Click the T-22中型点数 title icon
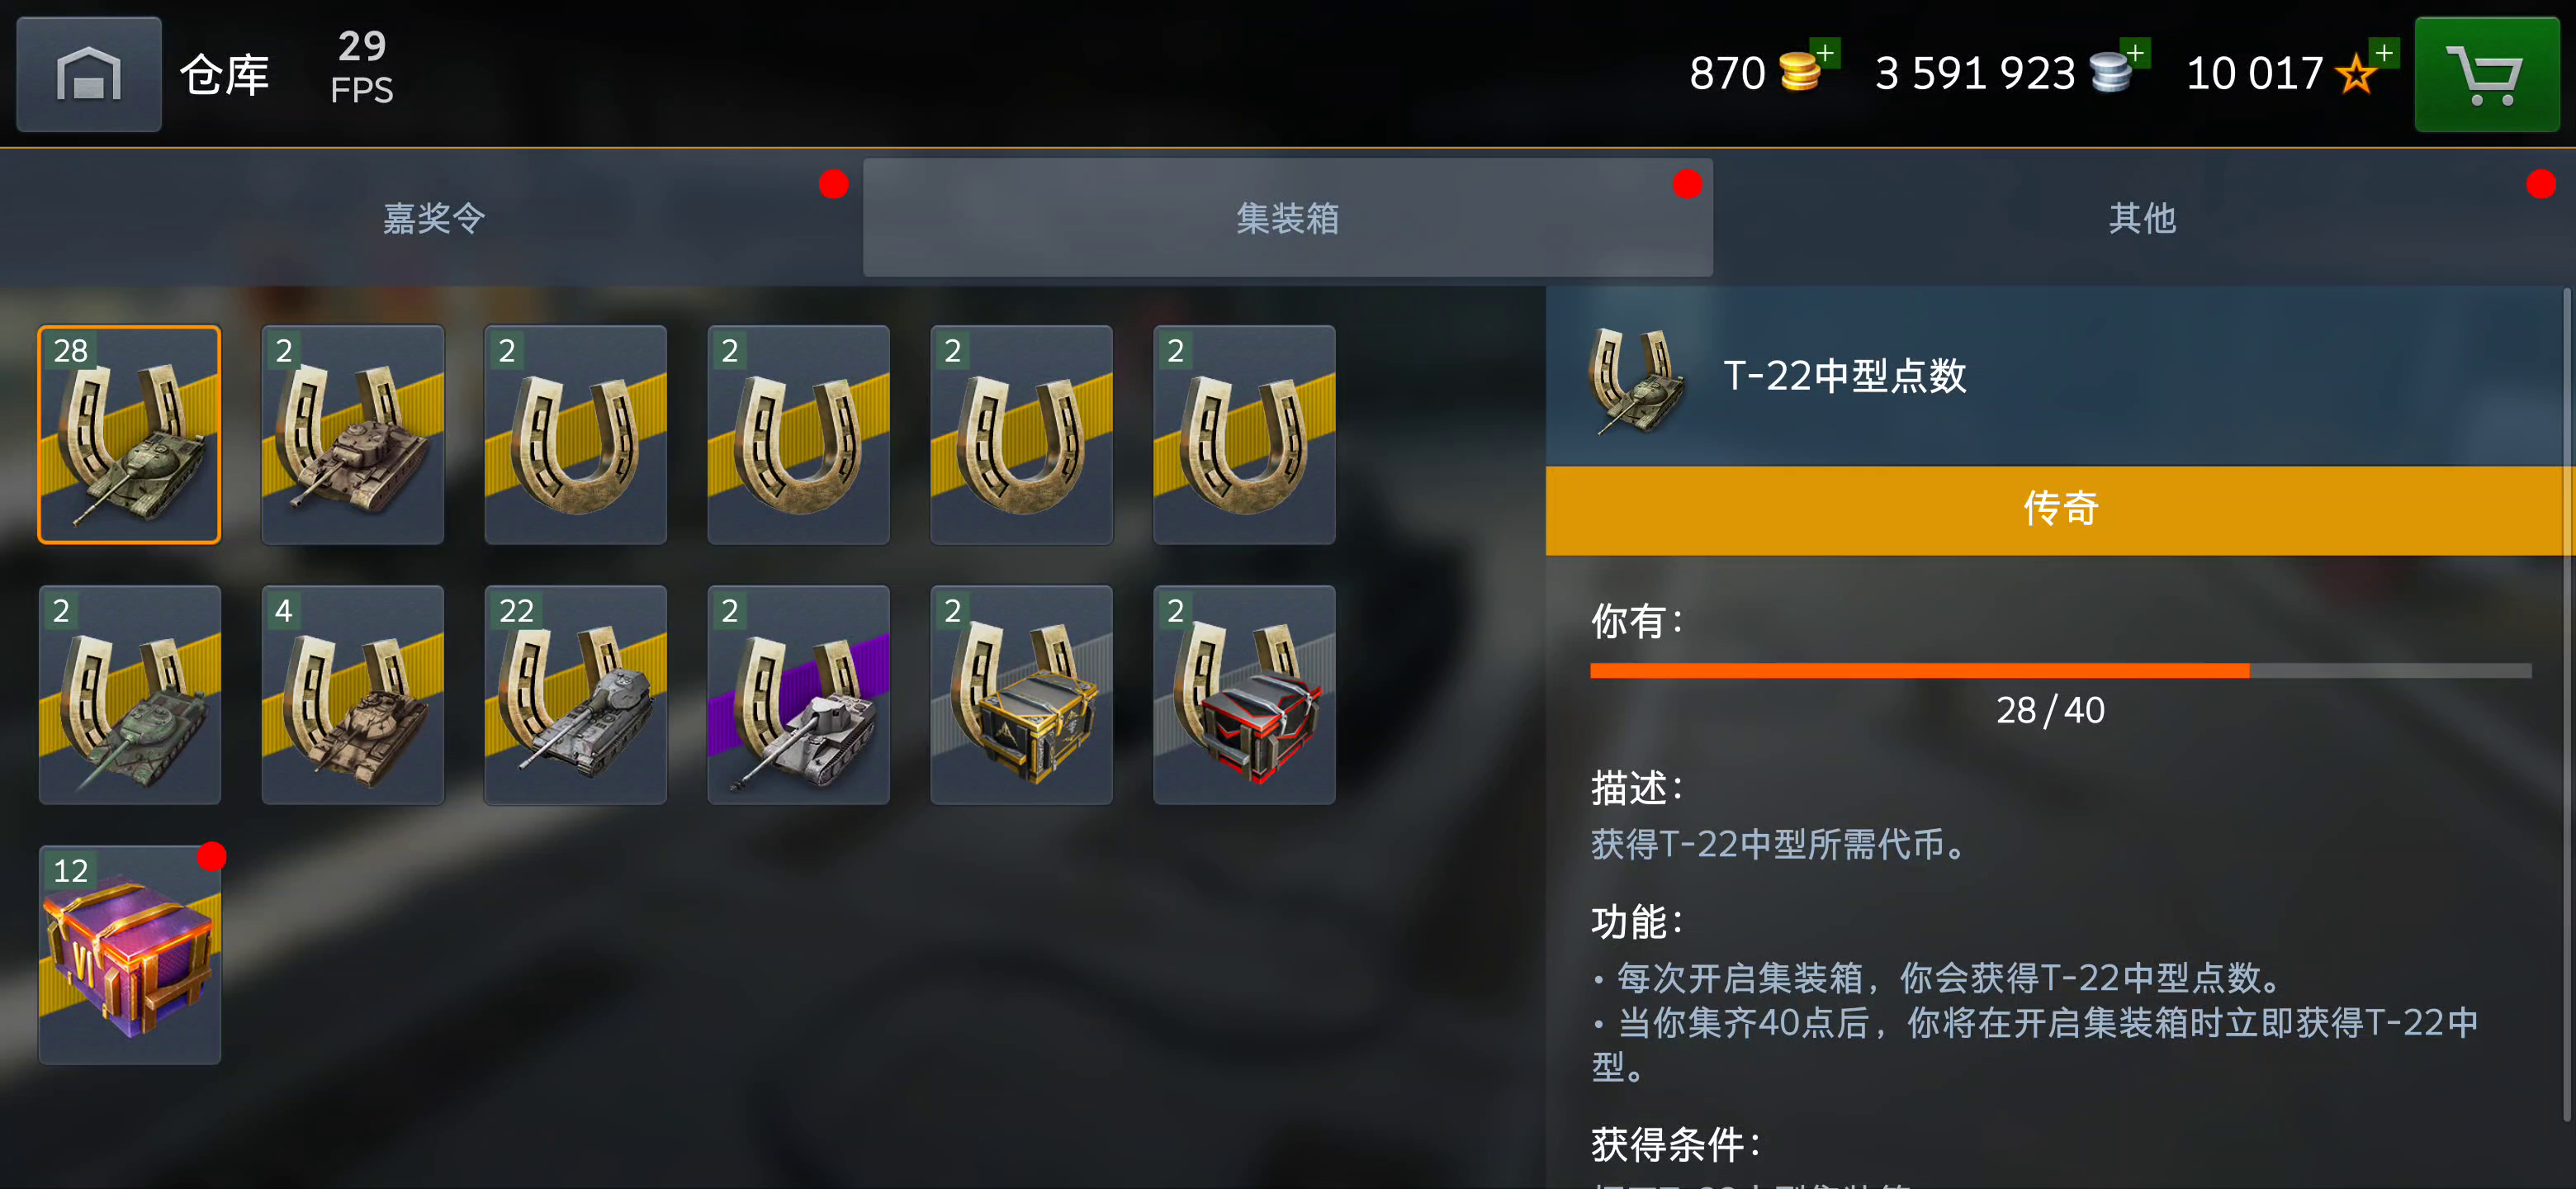 [1636, 379]
